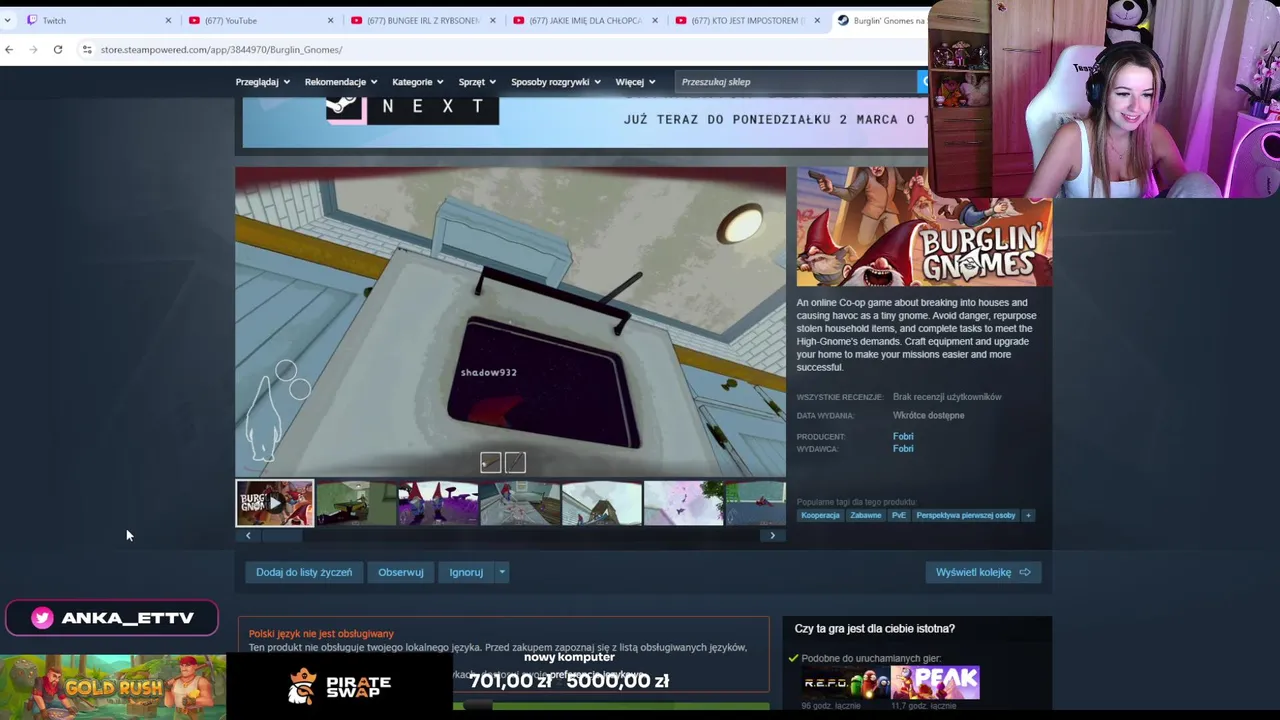Click the Zabawne tag
This screenshot has width=1280, height=720.
(x=866, y=515)
